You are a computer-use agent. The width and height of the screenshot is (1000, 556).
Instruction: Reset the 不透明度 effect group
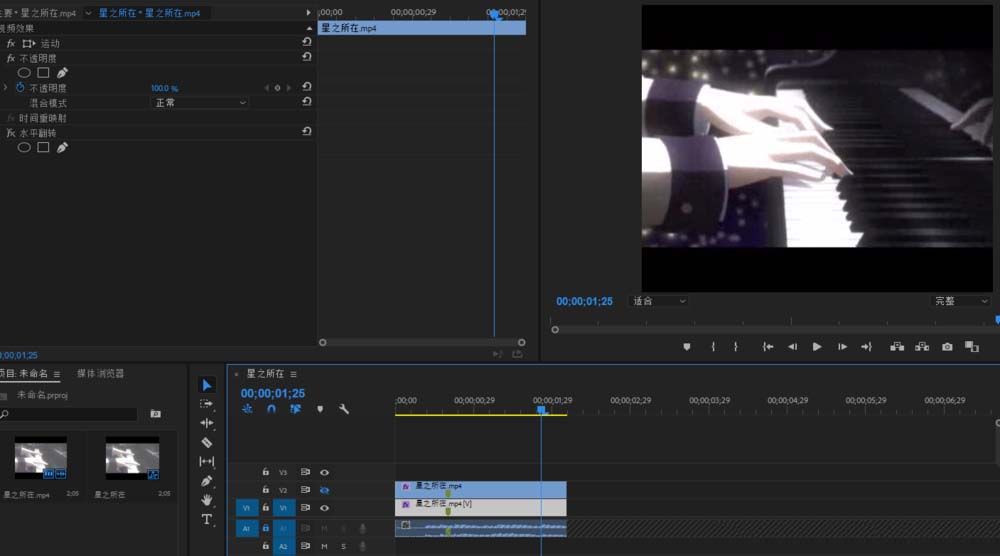click(x=307, y=57)
